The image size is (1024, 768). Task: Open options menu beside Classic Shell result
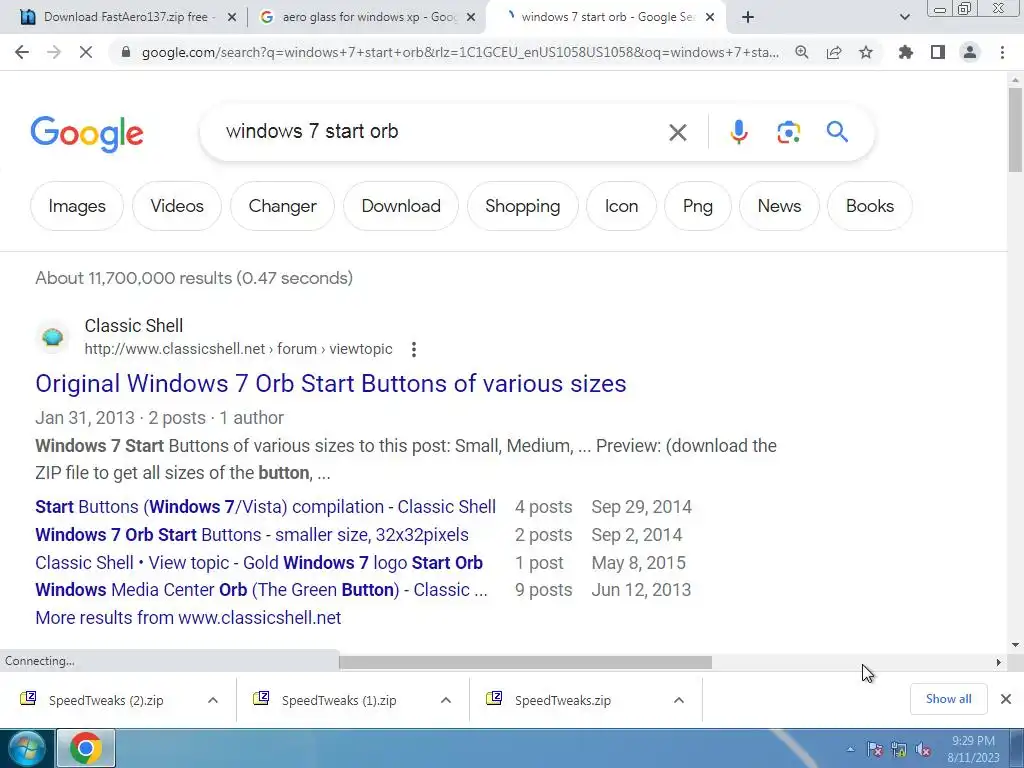coord(413,349)
